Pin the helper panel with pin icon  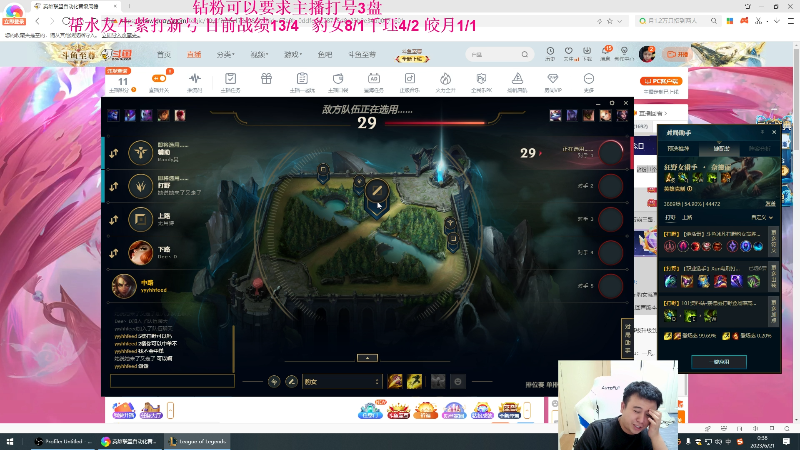pyautogui.click(x=763, y=132)
